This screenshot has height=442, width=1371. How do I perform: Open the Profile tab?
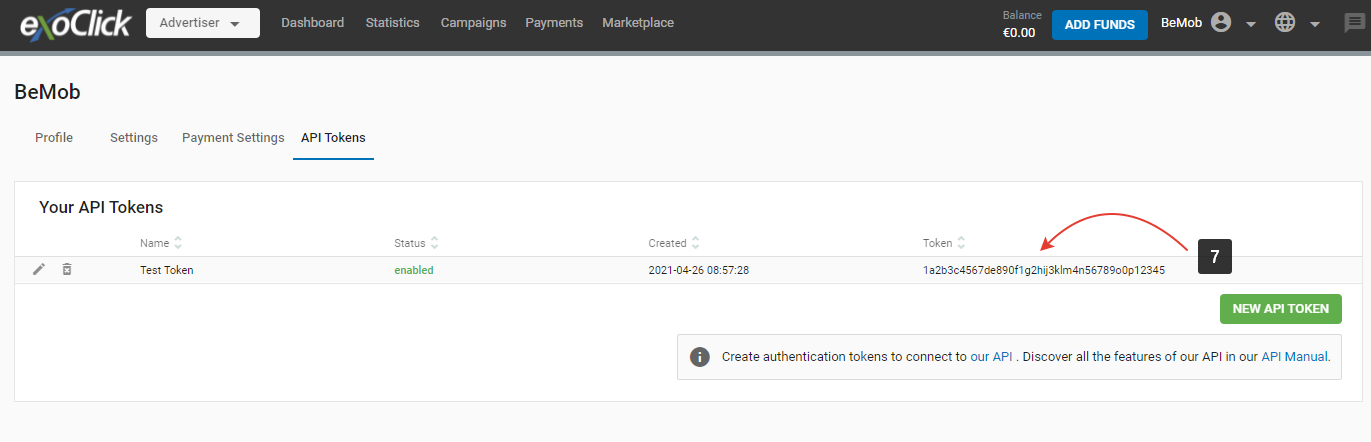(54, 138)
